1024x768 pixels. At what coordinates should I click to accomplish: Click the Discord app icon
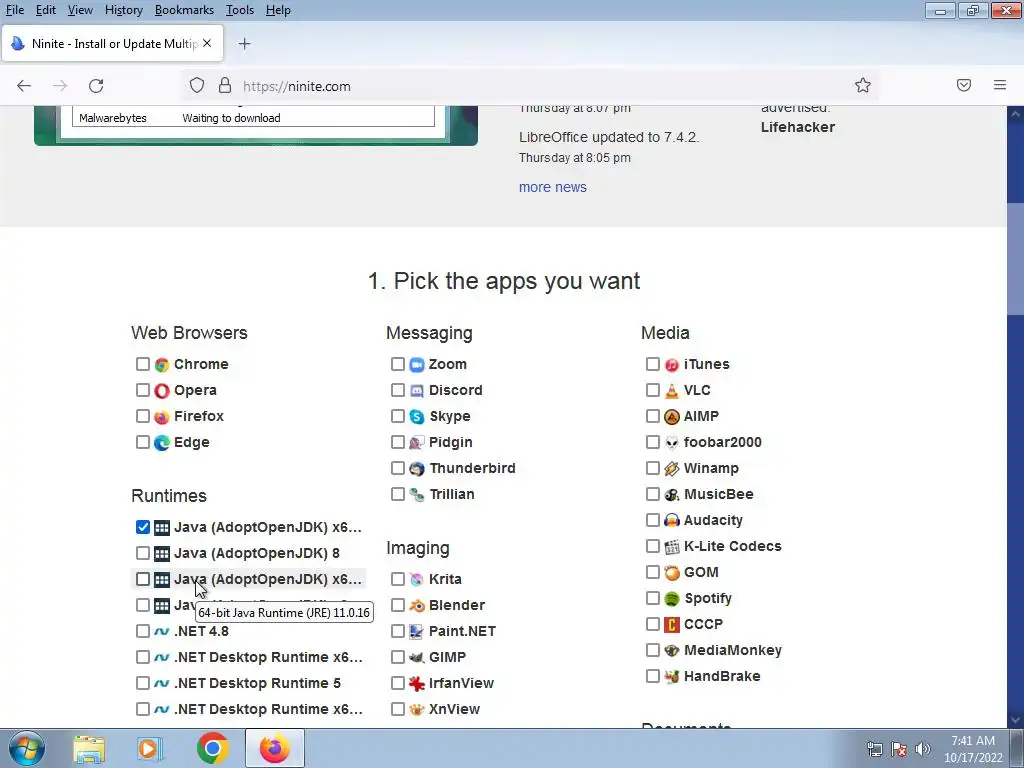pos(417,391)
